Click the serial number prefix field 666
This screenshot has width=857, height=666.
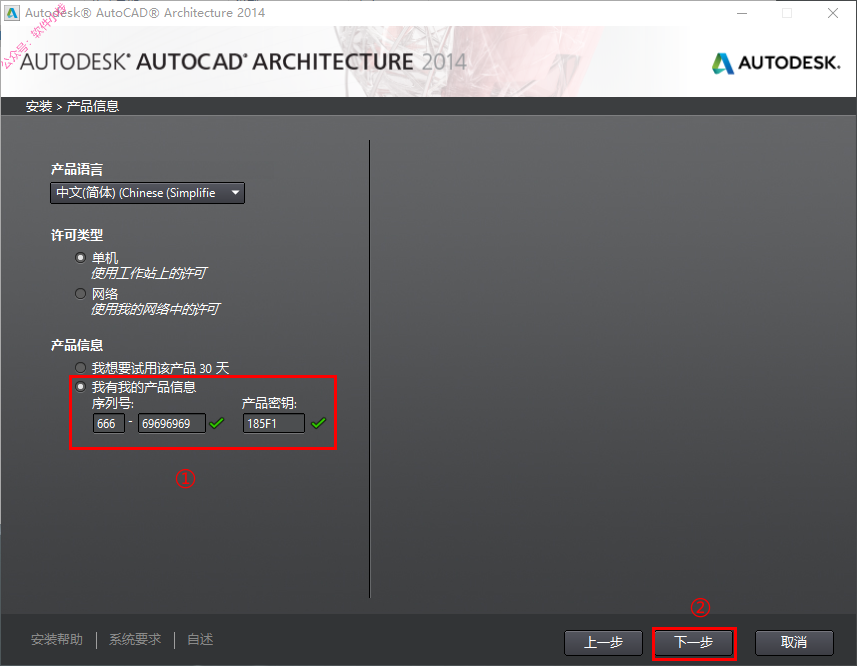point(109,423)
